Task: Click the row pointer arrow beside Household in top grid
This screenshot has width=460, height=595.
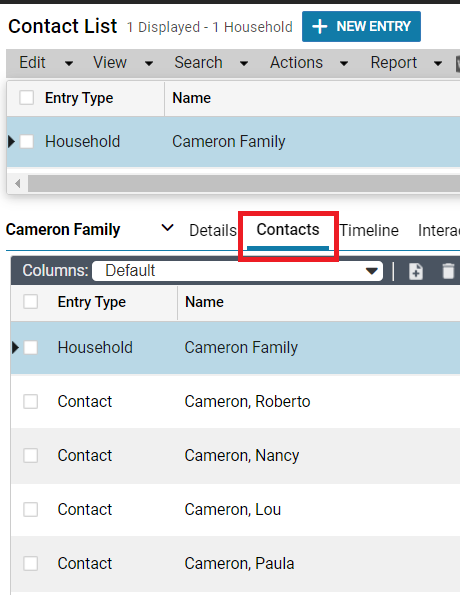Action: click(11, 142)
